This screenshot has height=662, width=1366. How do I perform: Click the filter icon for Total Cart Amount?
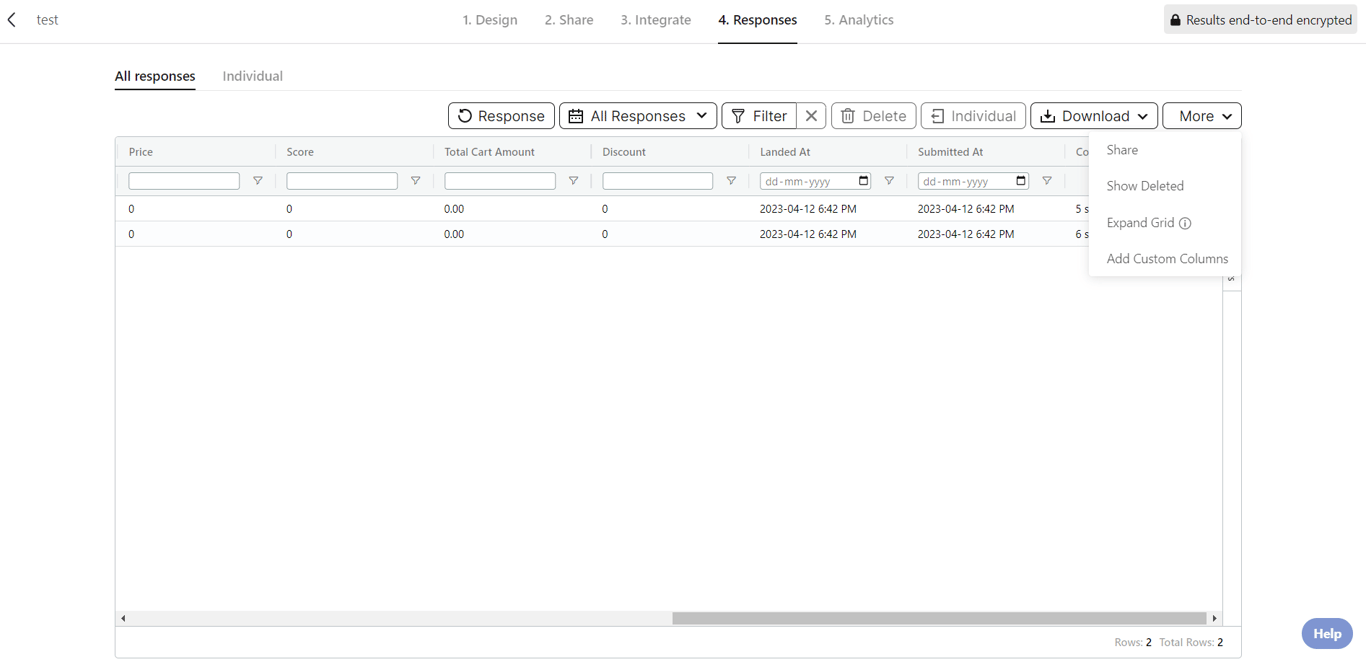coord(574,181)
